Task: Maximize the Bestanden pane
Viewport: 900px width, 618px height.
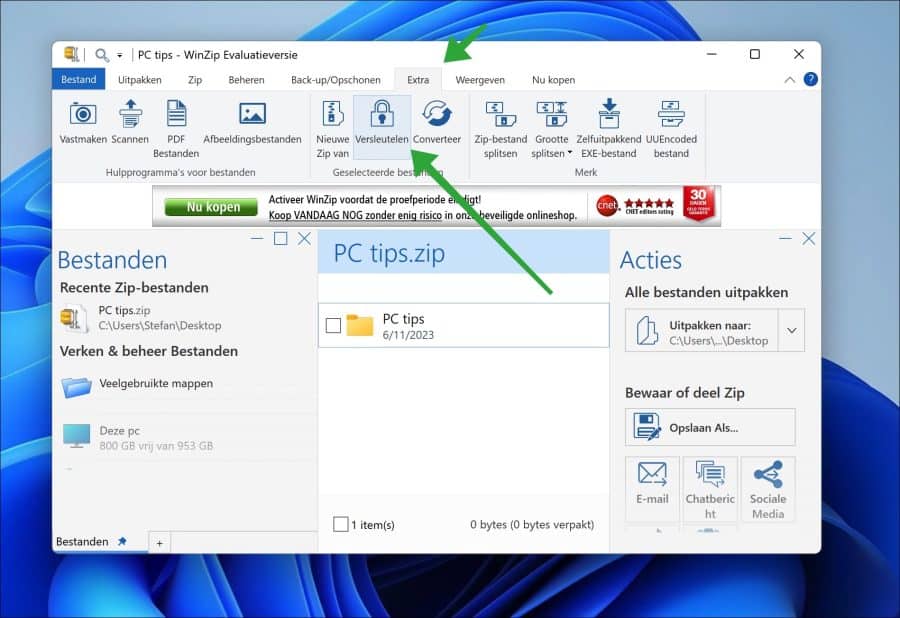Action: 280,238
